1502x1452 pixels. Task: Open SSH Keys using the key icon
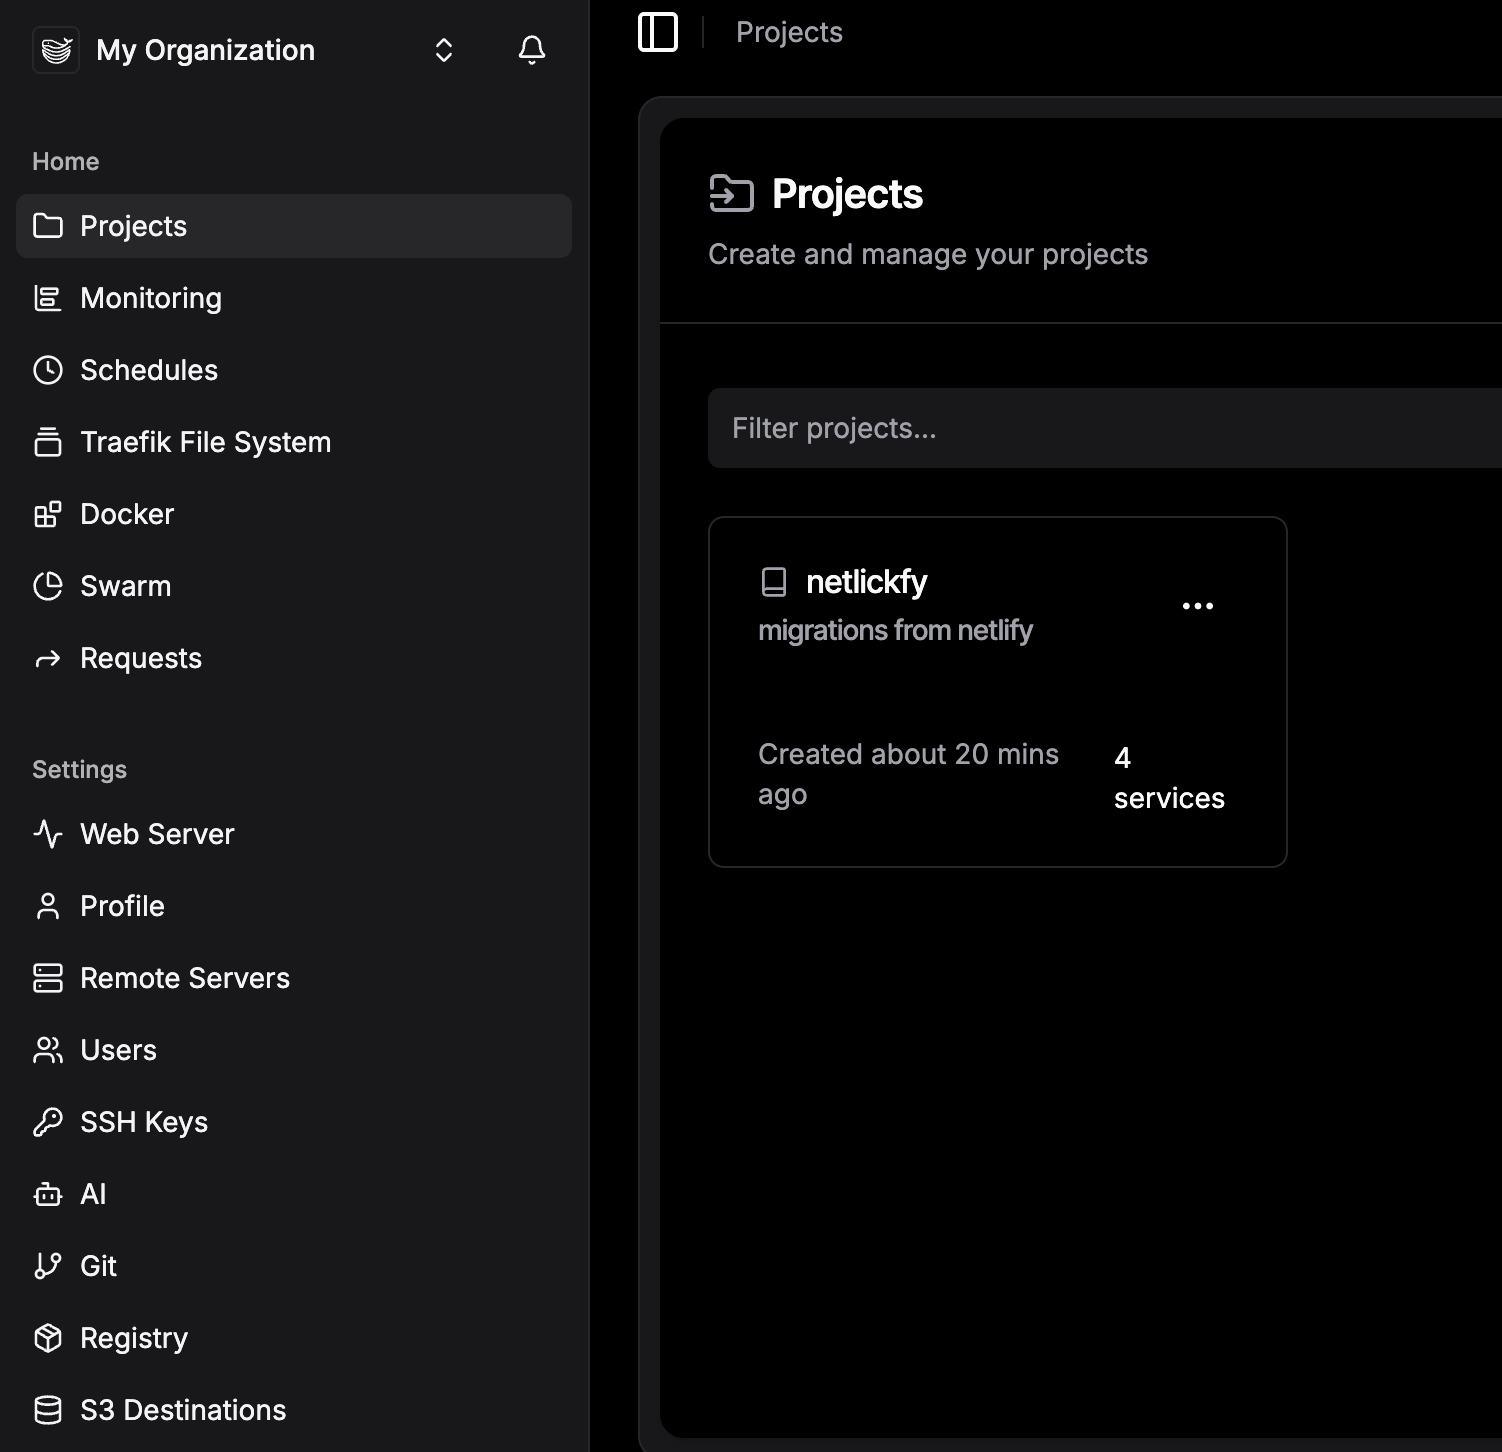tap(48, 1122)
